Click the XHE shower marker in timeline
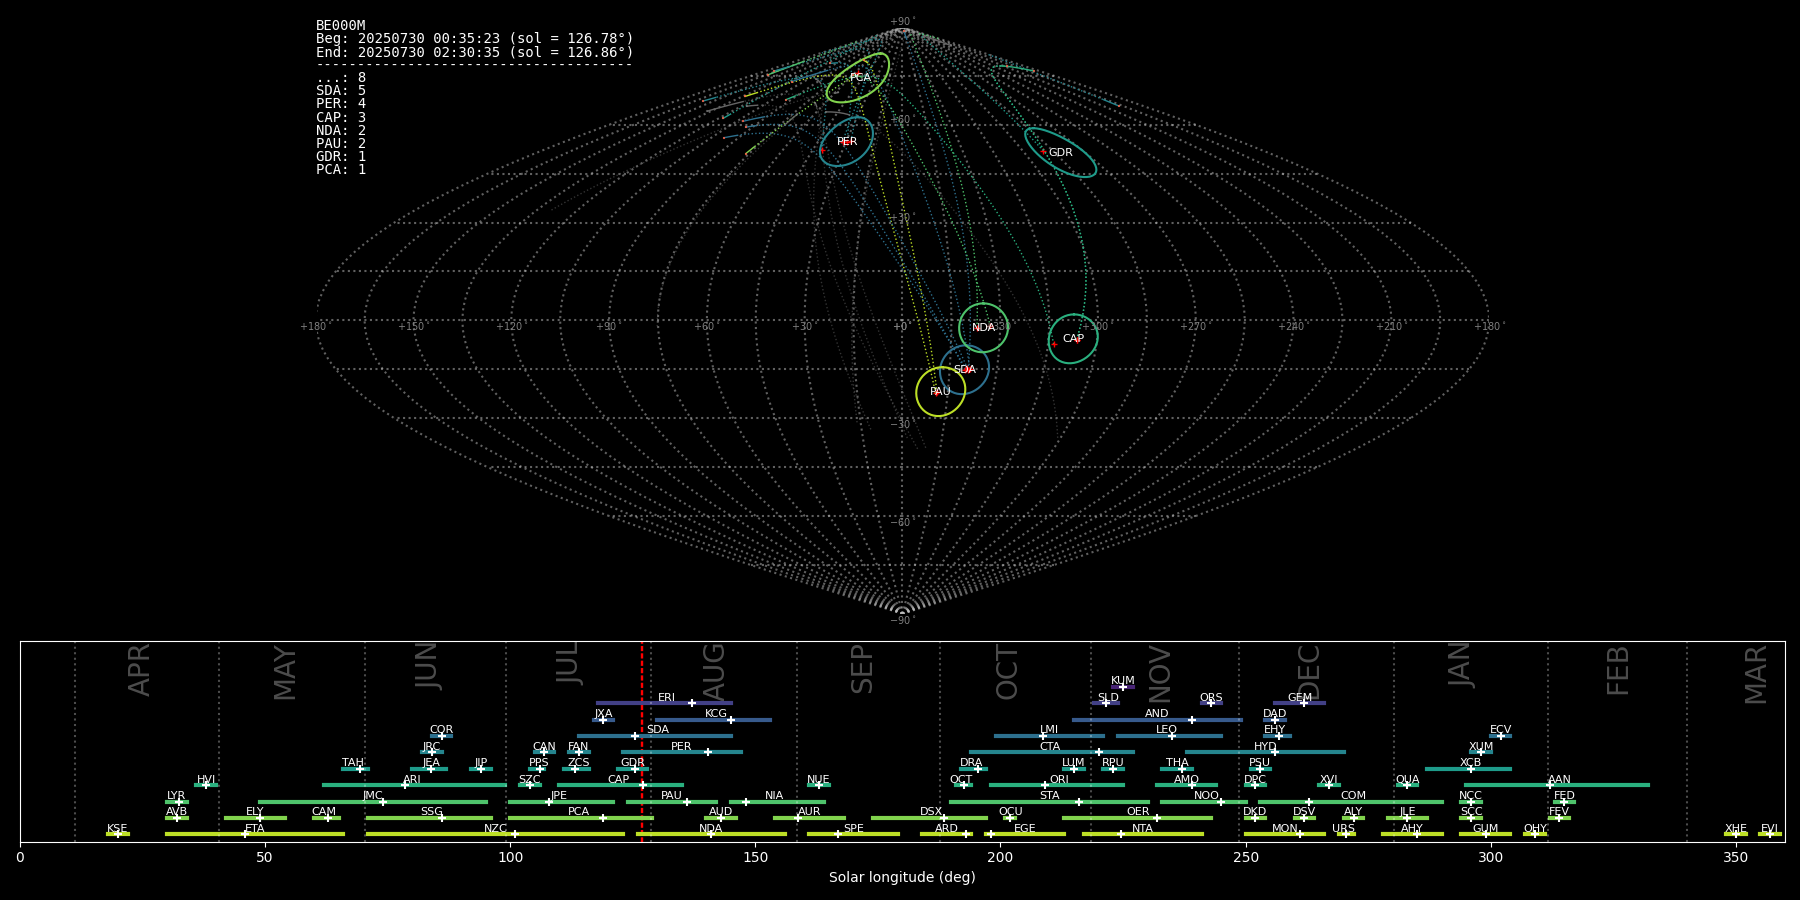Image resolution: width=1800 pixels, height=900 pixels. pos(1735,834)
